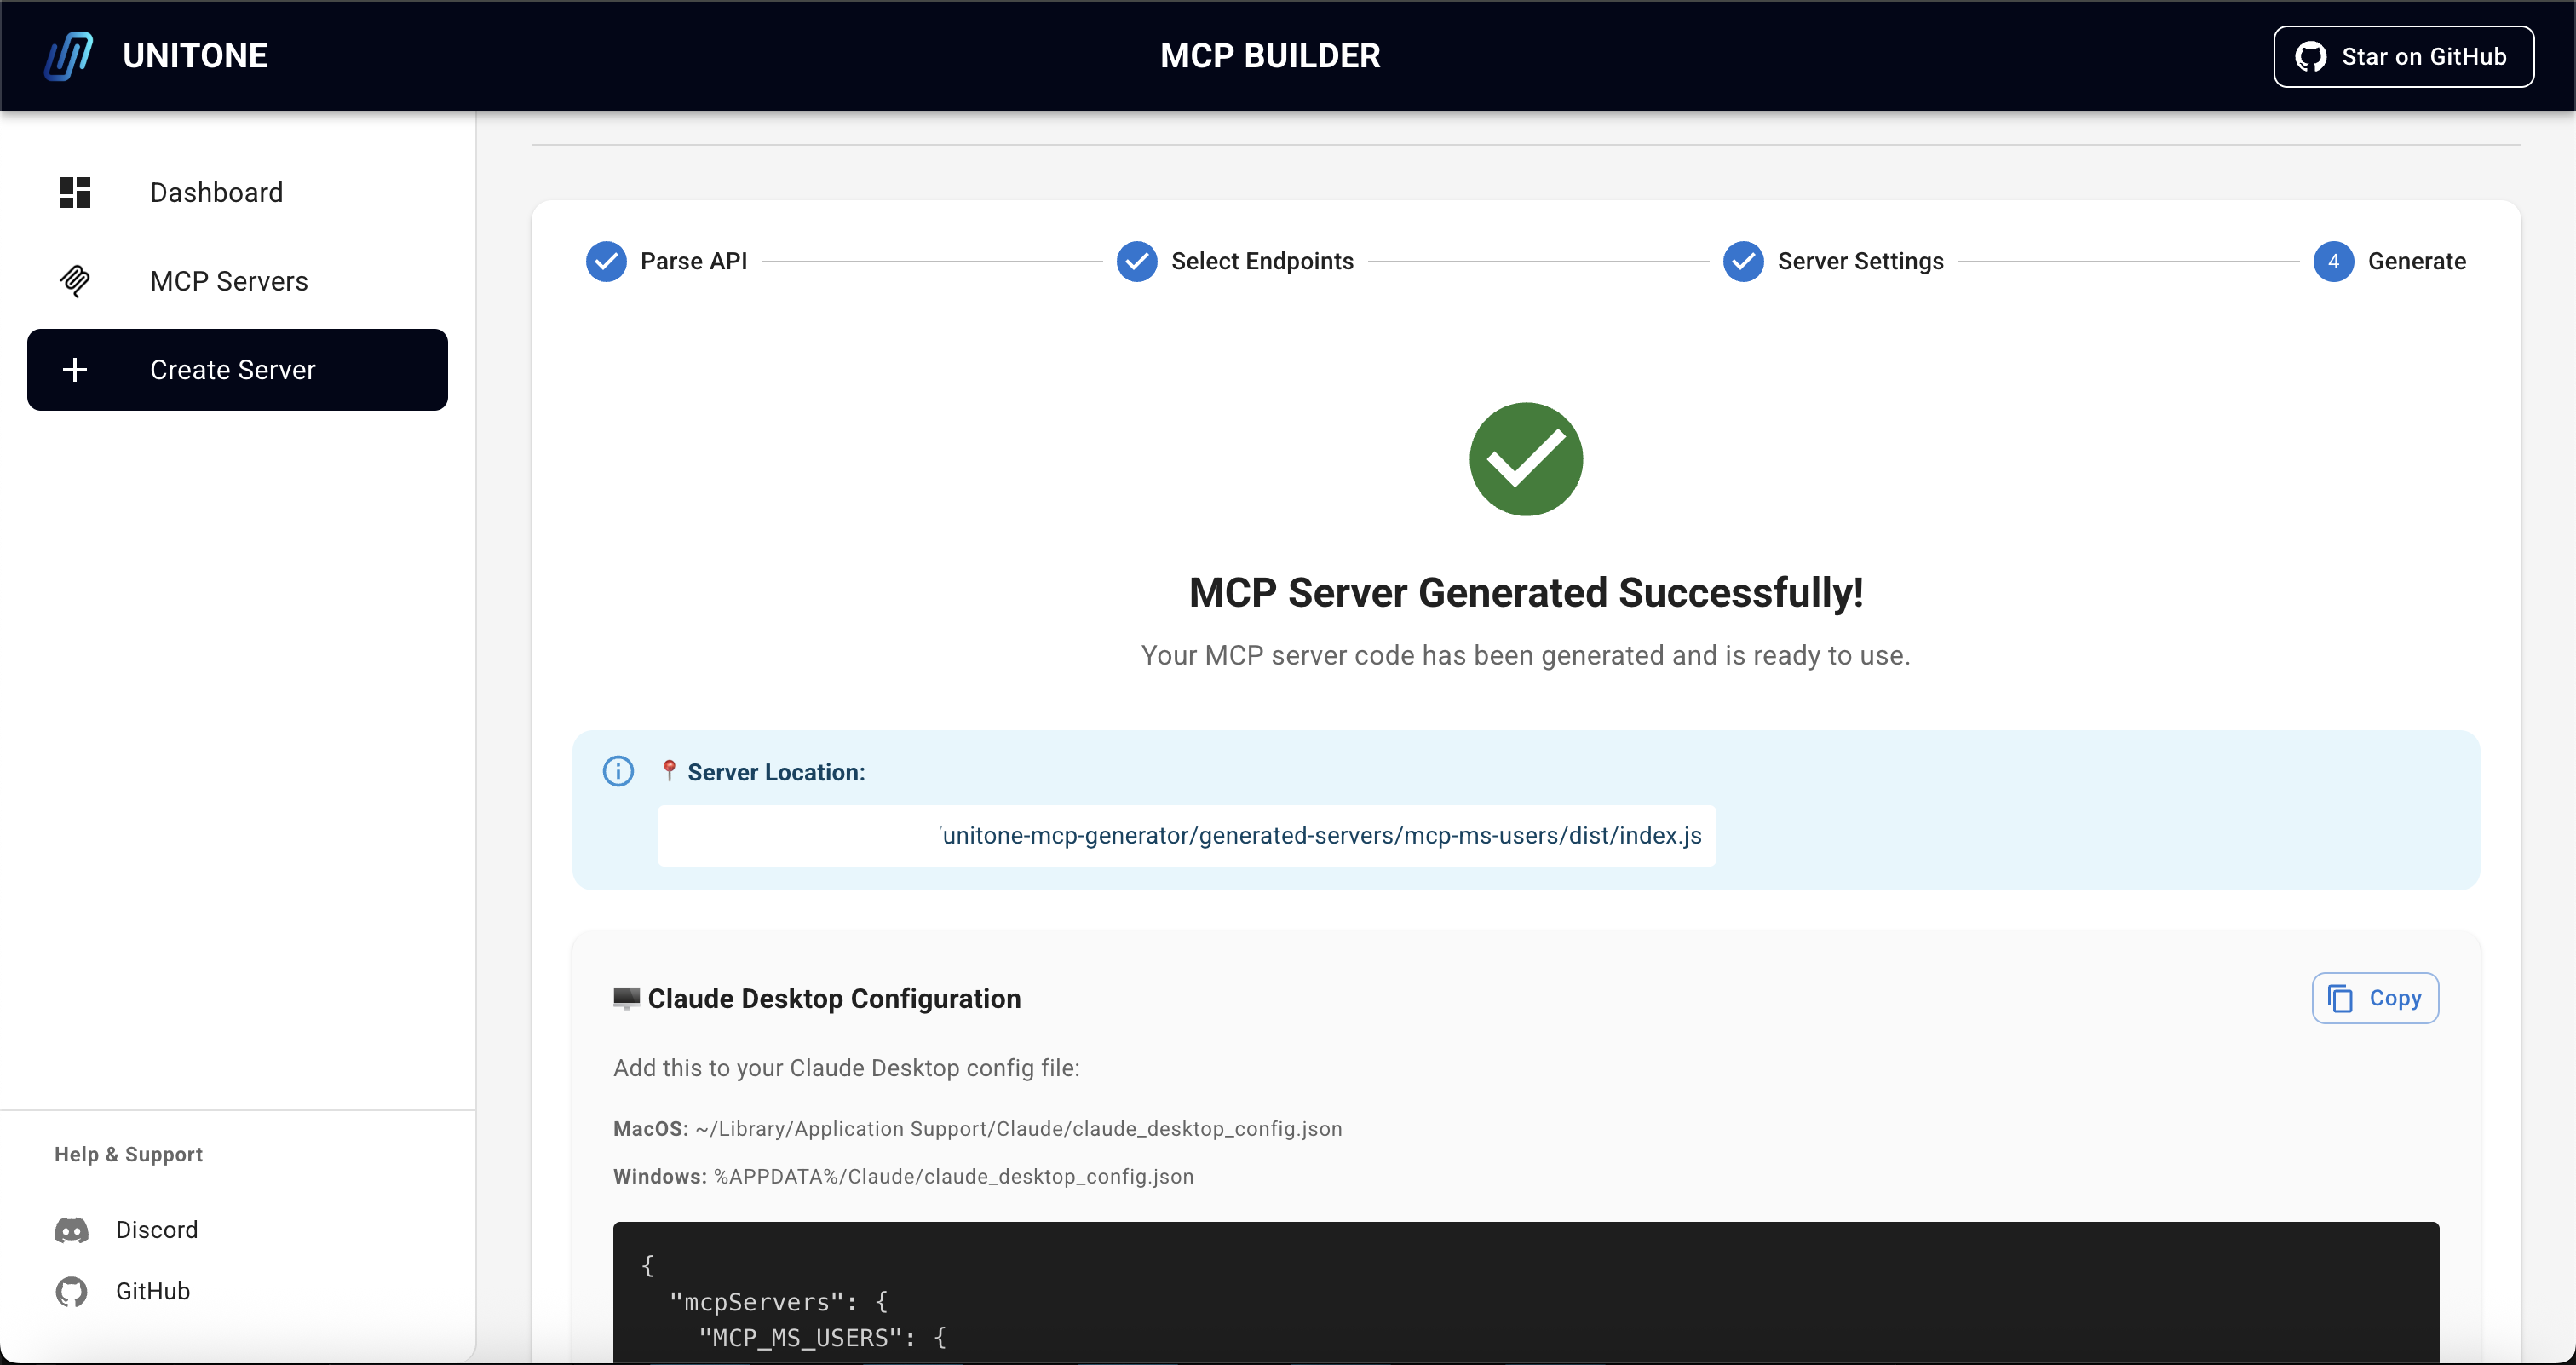Click 'Add this to your Claude Desktop config file' text
Image resolution: width=2576 pixels, height=1365 pixels.
click(846, 1068)
